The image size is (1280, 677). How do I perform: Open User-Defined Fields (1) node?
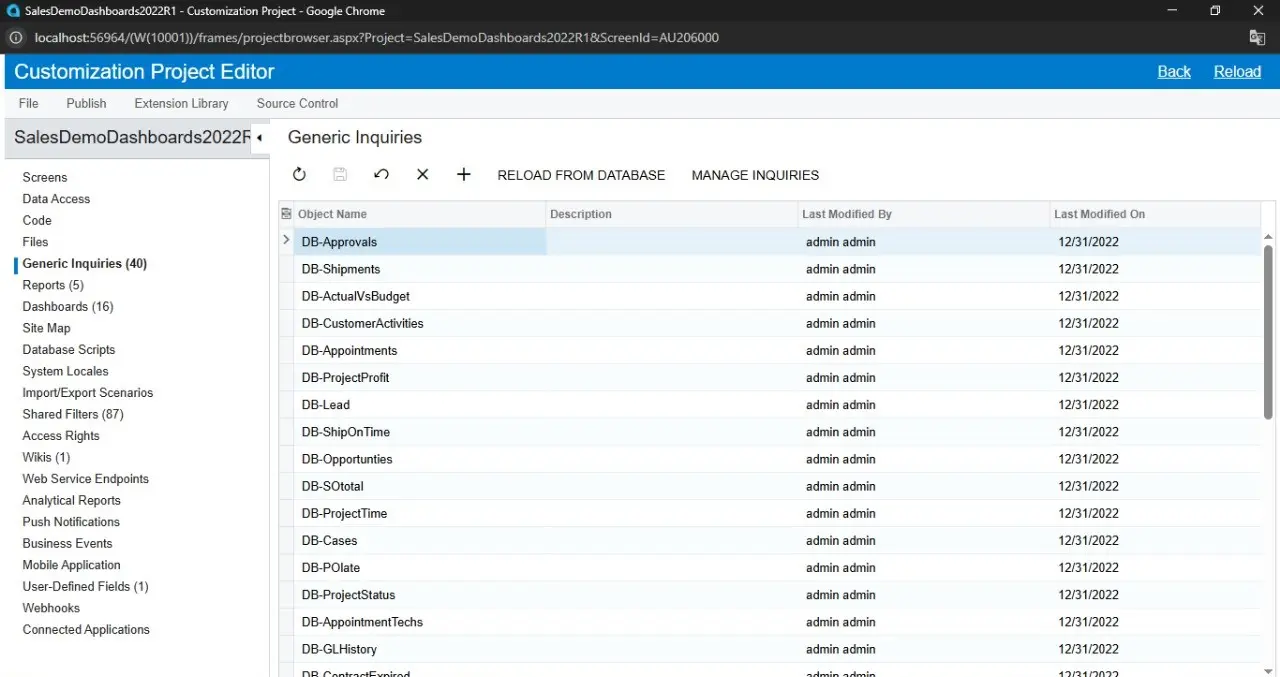coord(85,586)
